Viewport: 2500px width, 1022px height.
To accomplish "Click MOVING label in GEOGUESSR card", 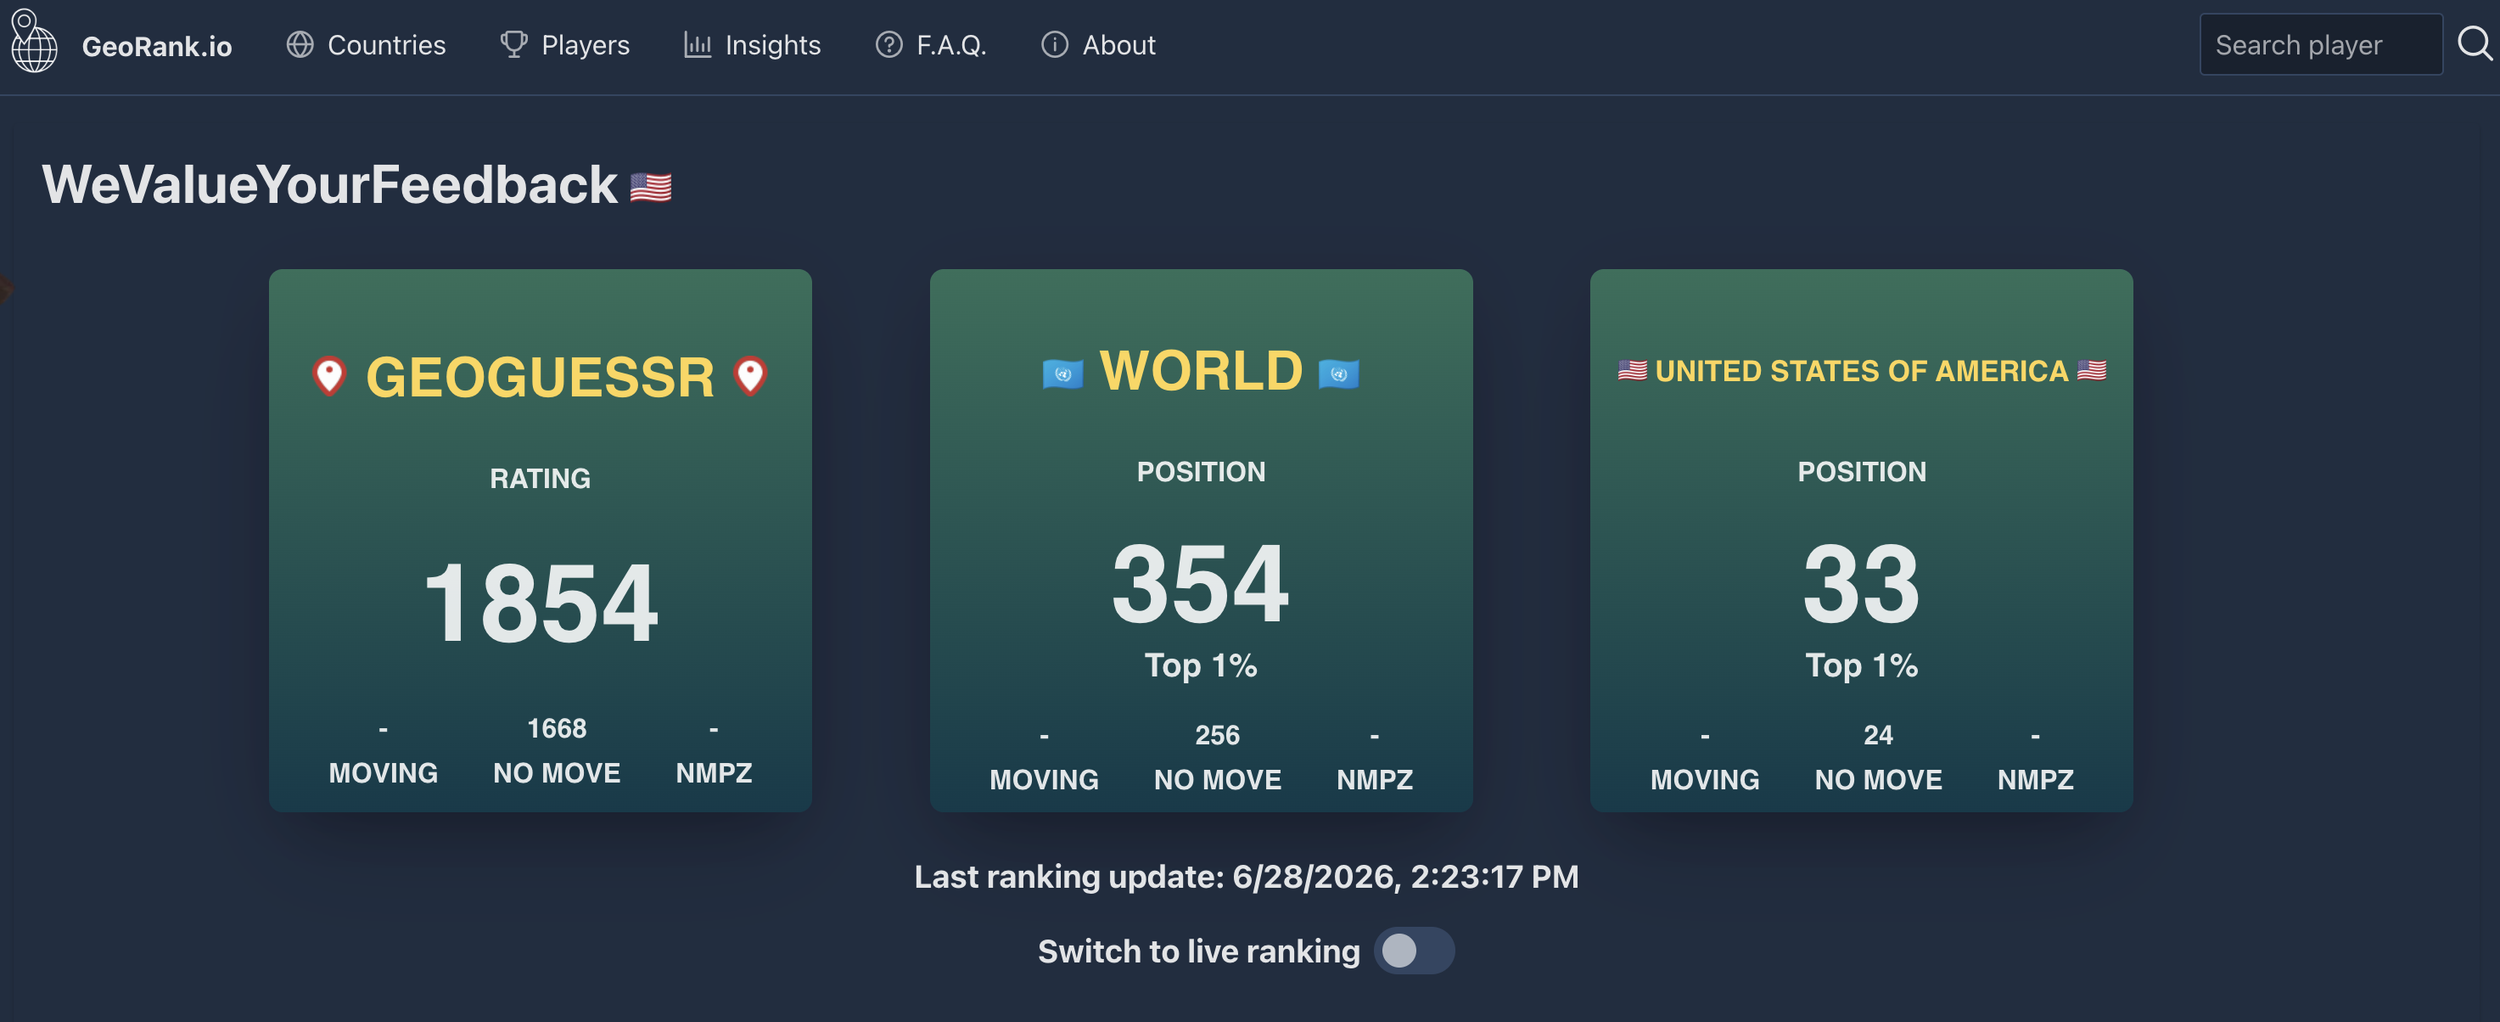I will click(x=383, y=773).
